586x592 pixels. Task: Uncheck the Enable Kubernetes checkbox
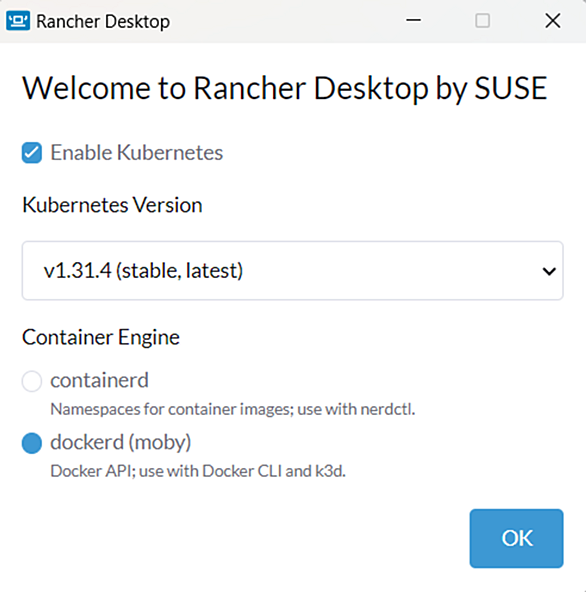[32, 153]
